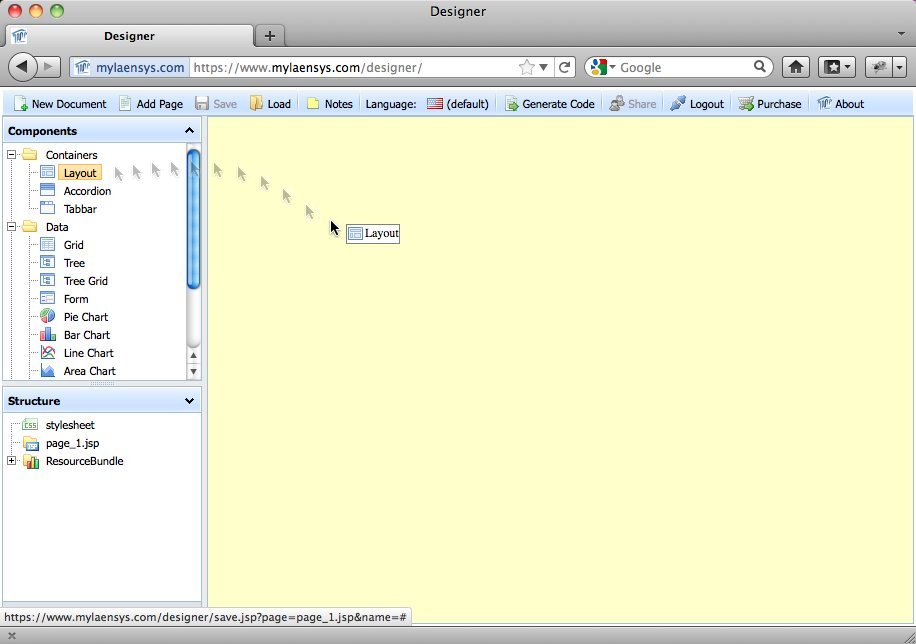Click the Load button
The width and height of the screenshot is (916, 644).
[x=265, y=103]
